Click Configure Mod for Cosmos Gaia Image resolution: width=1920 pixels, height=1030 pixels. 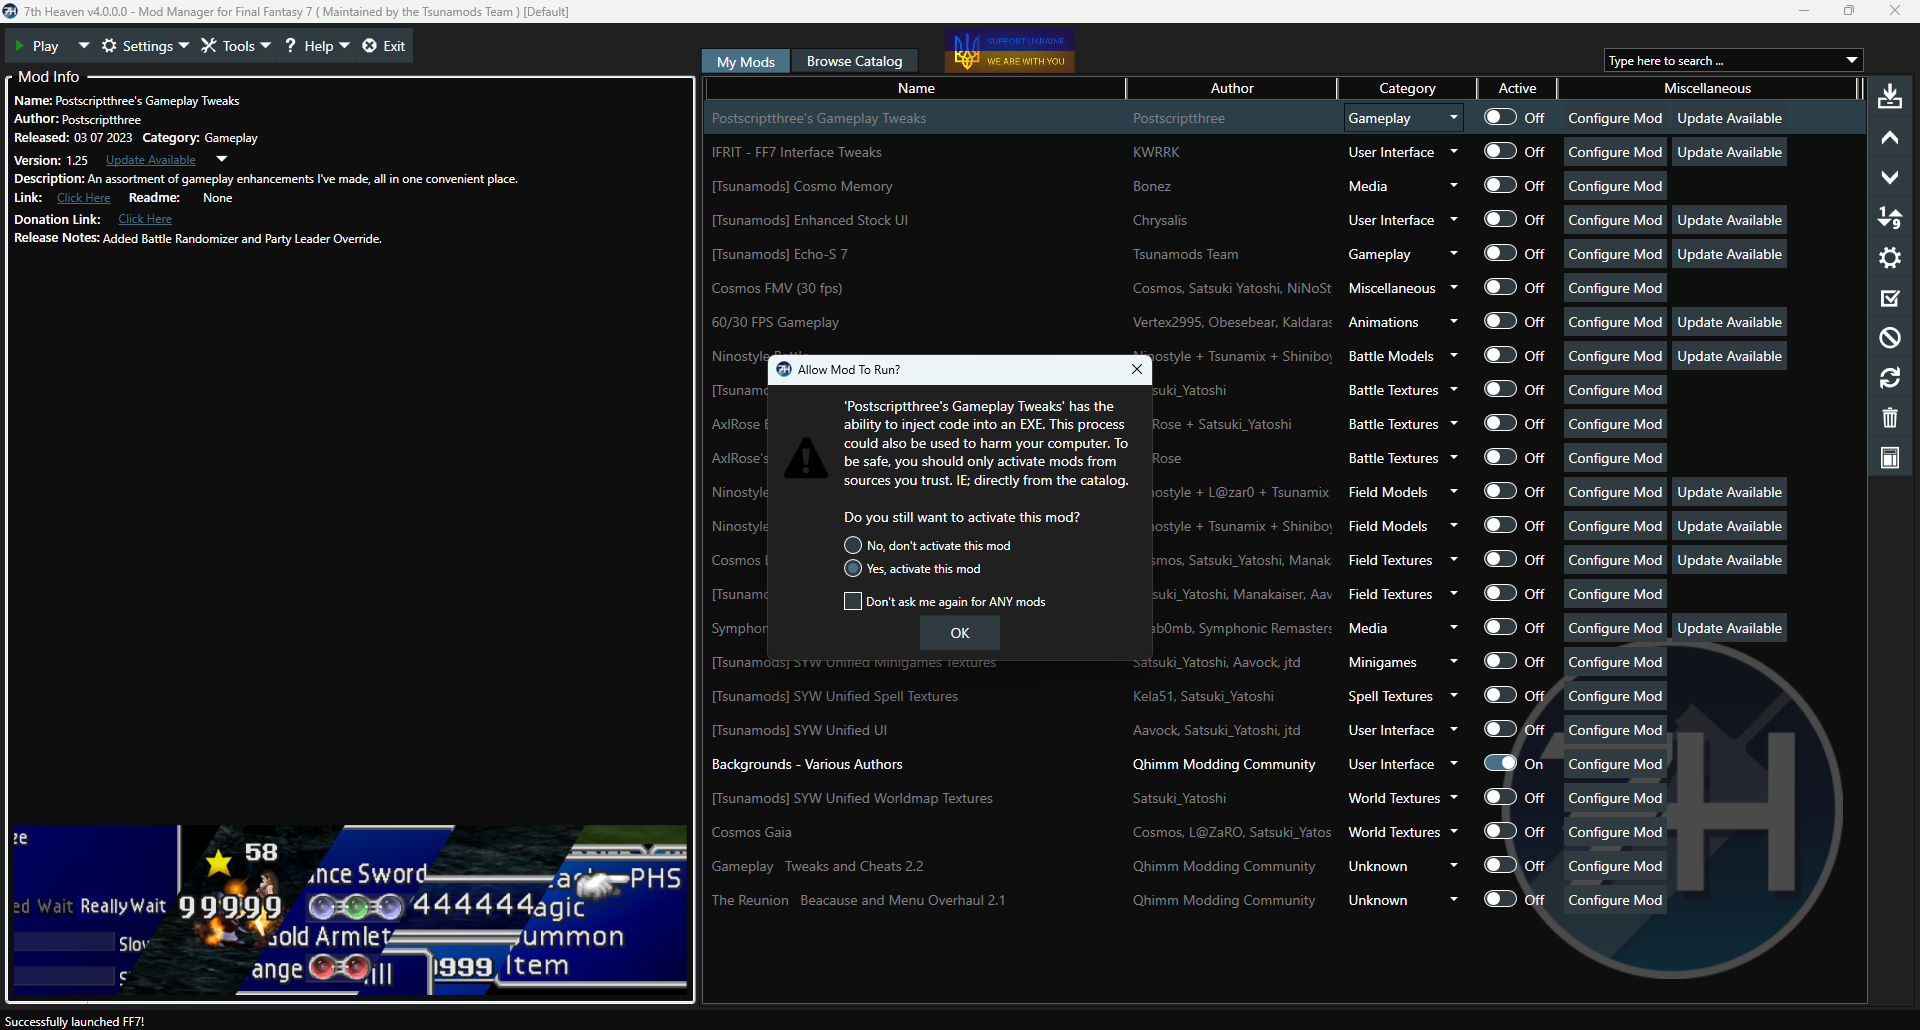coord(1615,832)
